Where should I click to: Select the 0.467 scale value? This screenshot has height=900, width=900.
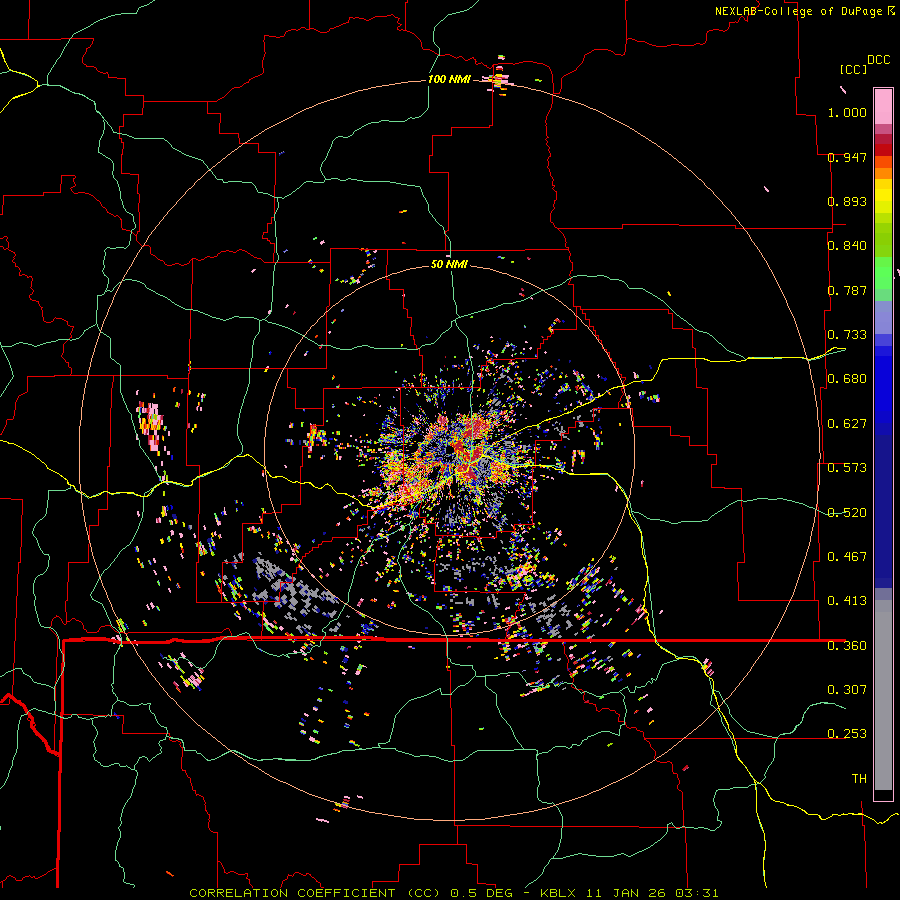point(847,557)
